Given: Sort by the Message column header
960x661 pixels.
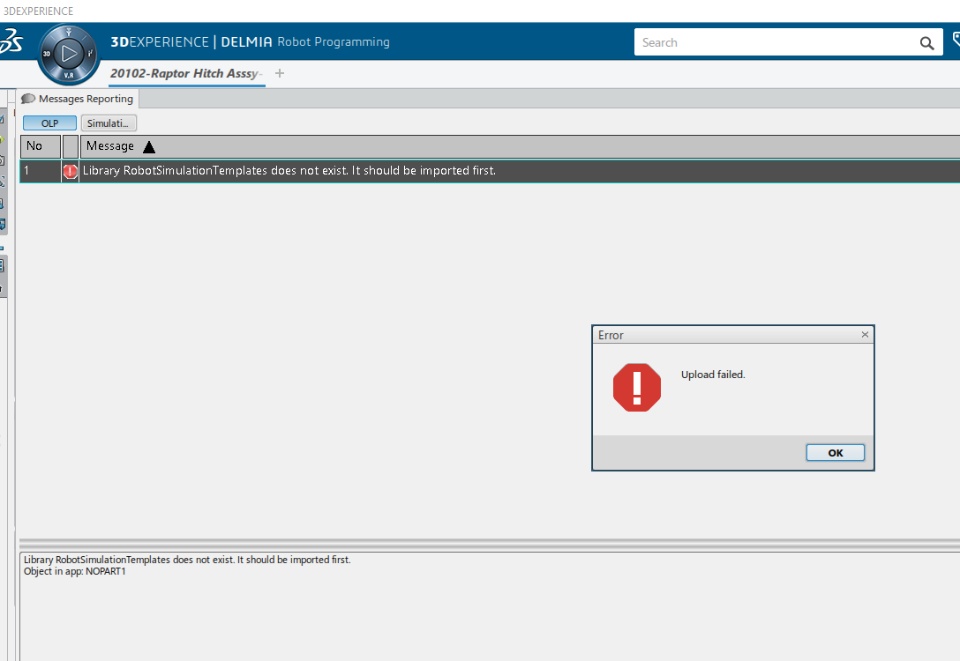Looking at the screenshot, I should 520,146.
